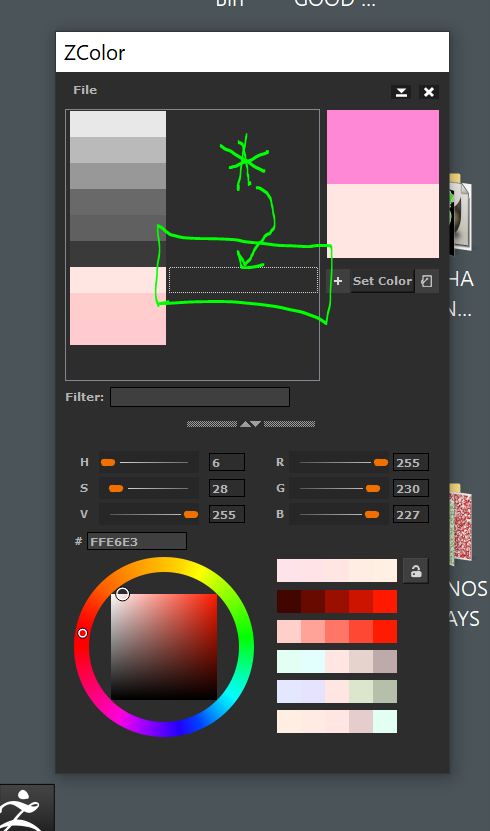
Task: Pick the salmon middle swatch in the pink-to-red row
Action: coord(337,632)
